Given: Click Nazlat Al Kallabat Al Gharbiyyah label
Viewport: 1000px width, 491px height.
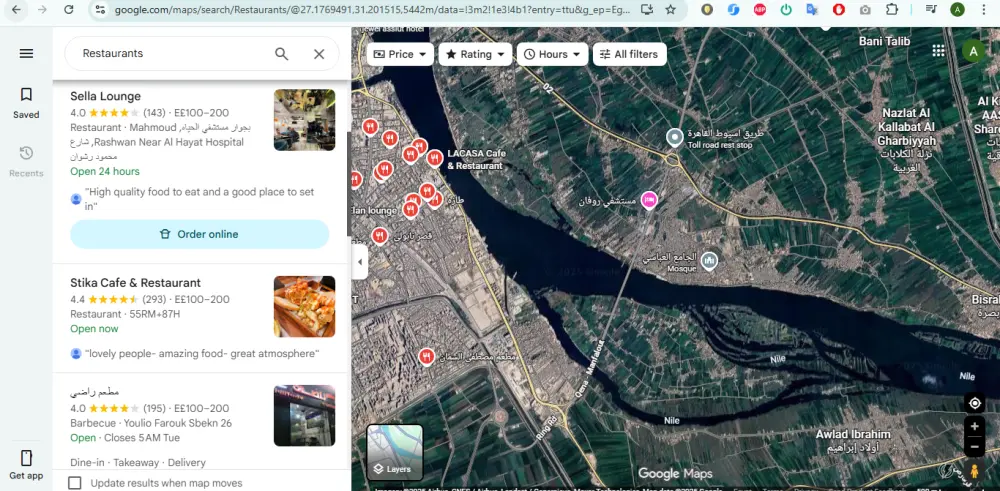Looking at the screenshot, I should pyautogui.click(x=906, y=127).
